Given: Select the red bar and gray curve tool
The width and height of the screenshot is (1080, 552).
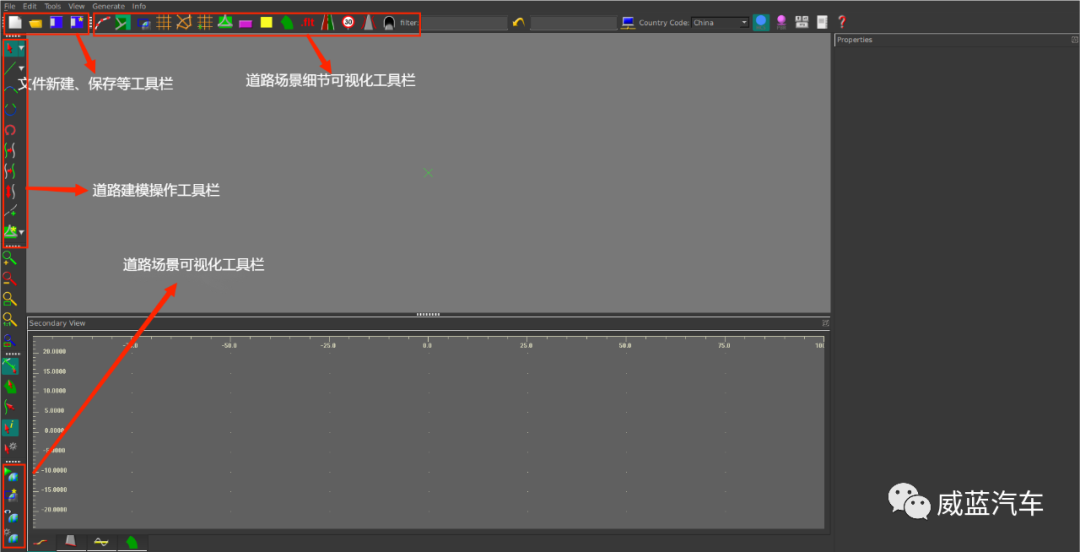Looking at the screenshot, I should [10, 191].
